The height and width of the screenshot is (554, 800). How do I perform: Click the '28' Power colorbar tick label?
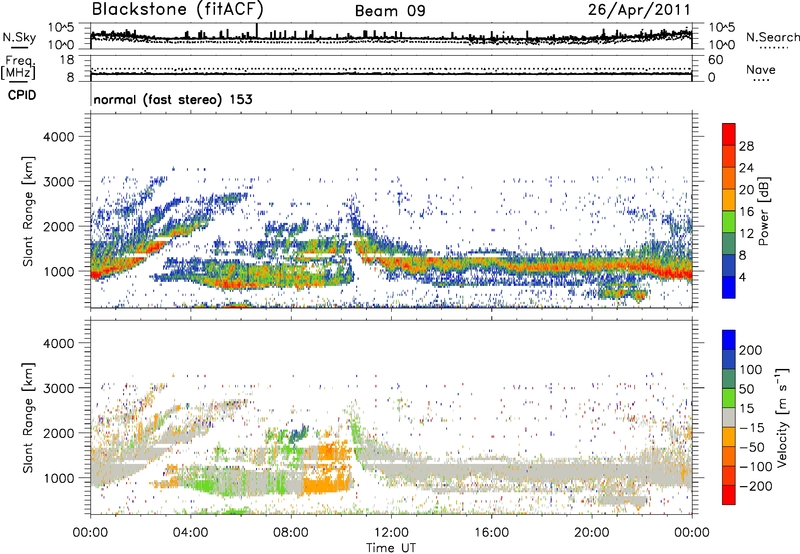[746, 146]
